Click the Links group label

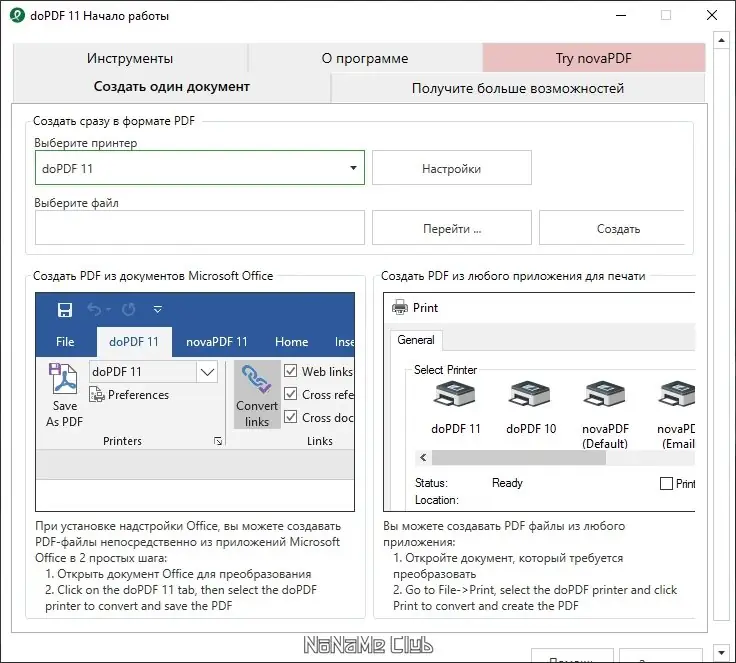320,441
